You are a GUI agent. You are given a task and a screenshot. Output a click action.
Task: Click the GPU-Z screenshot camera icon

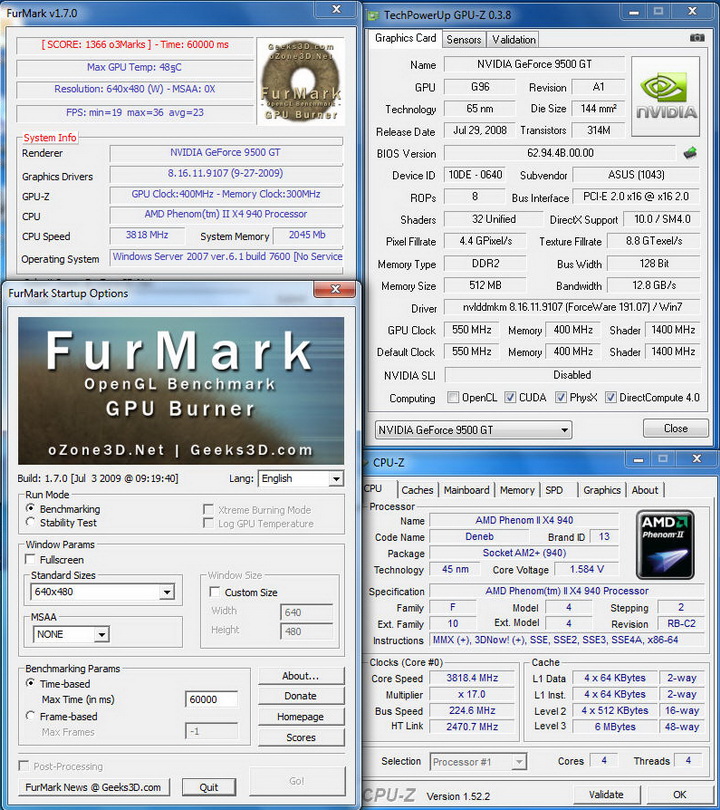click(696, 38)
